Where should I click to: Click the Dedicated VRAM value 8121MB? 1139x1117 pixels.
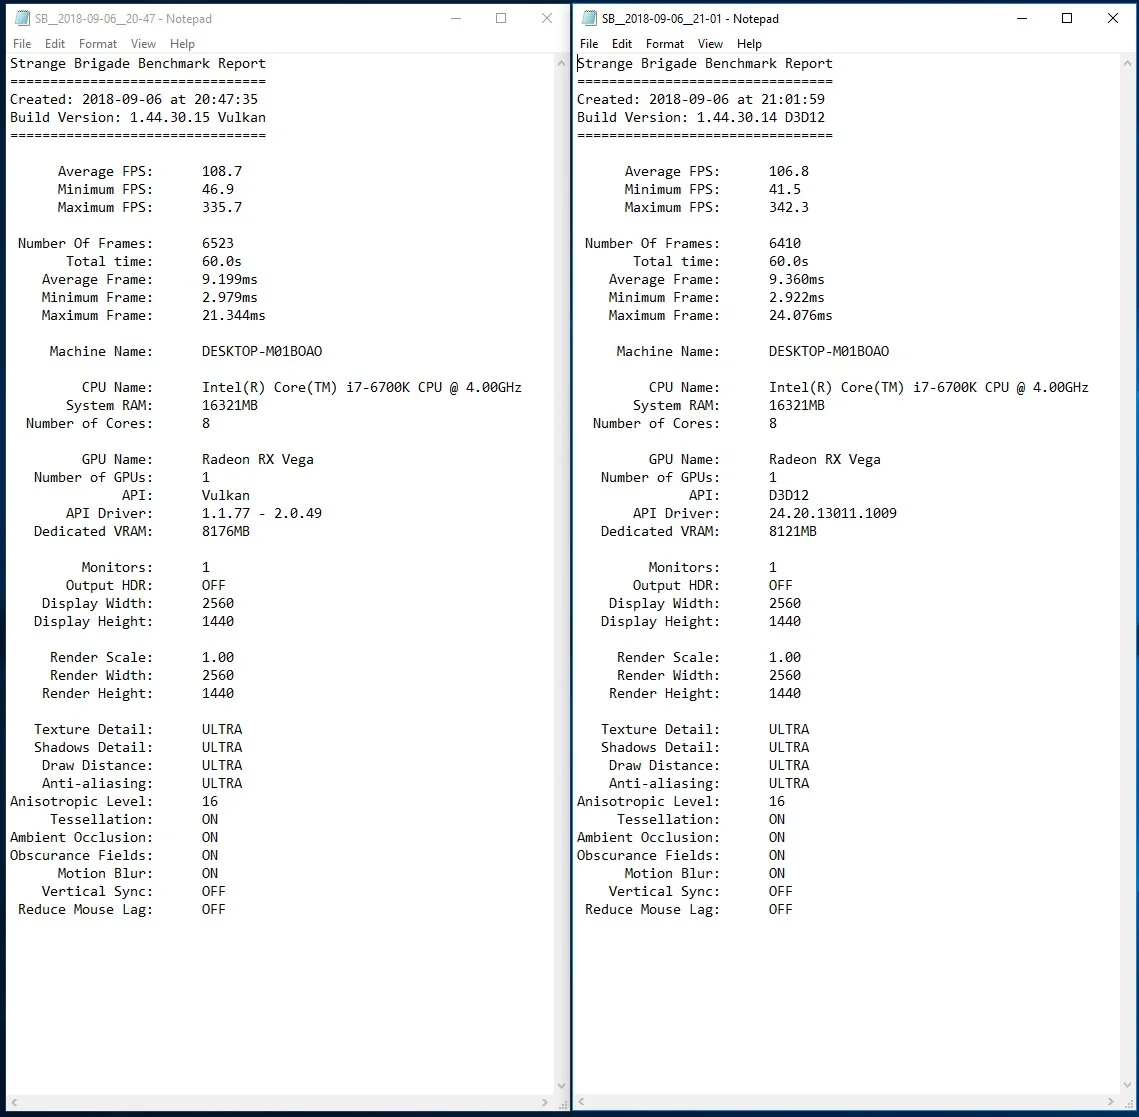(x=793, y=532)
